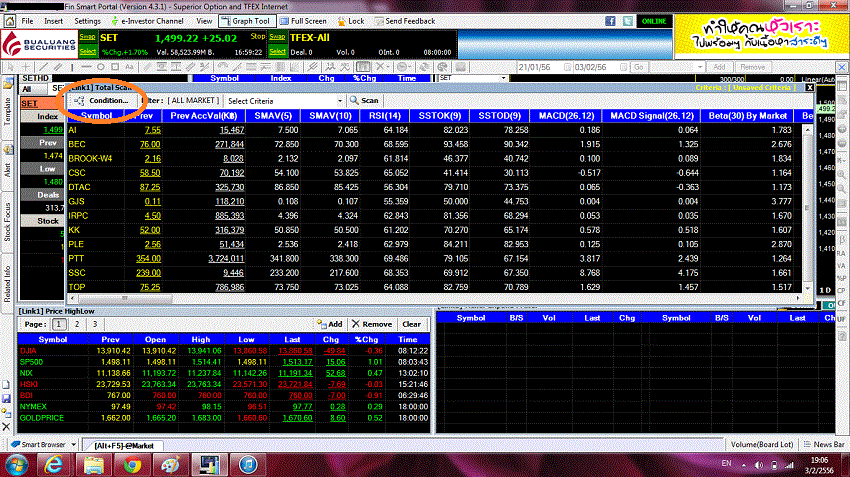Toggle the News Bar

[x=824, y=444]
